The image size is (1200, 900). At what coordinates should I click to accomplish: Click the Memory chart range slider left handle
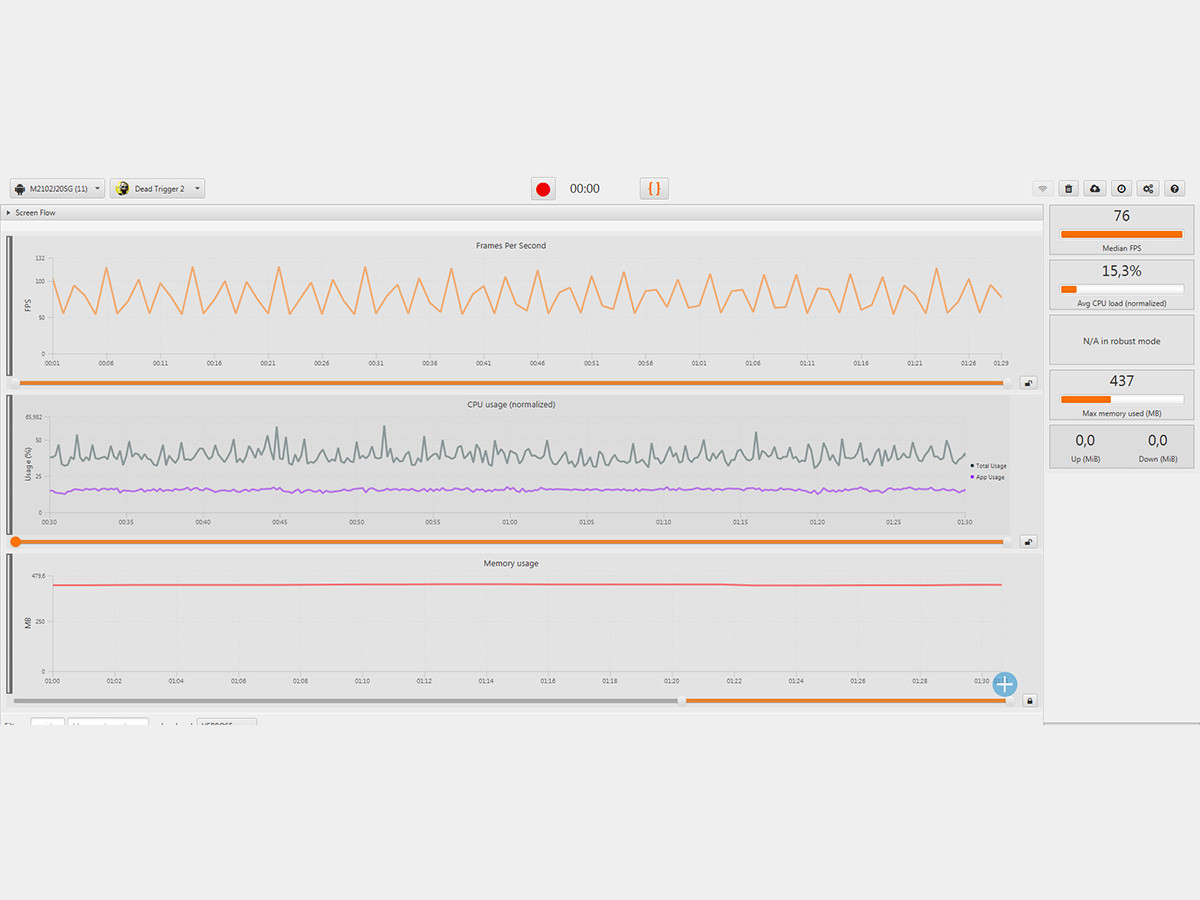click(x=682, y=701)
